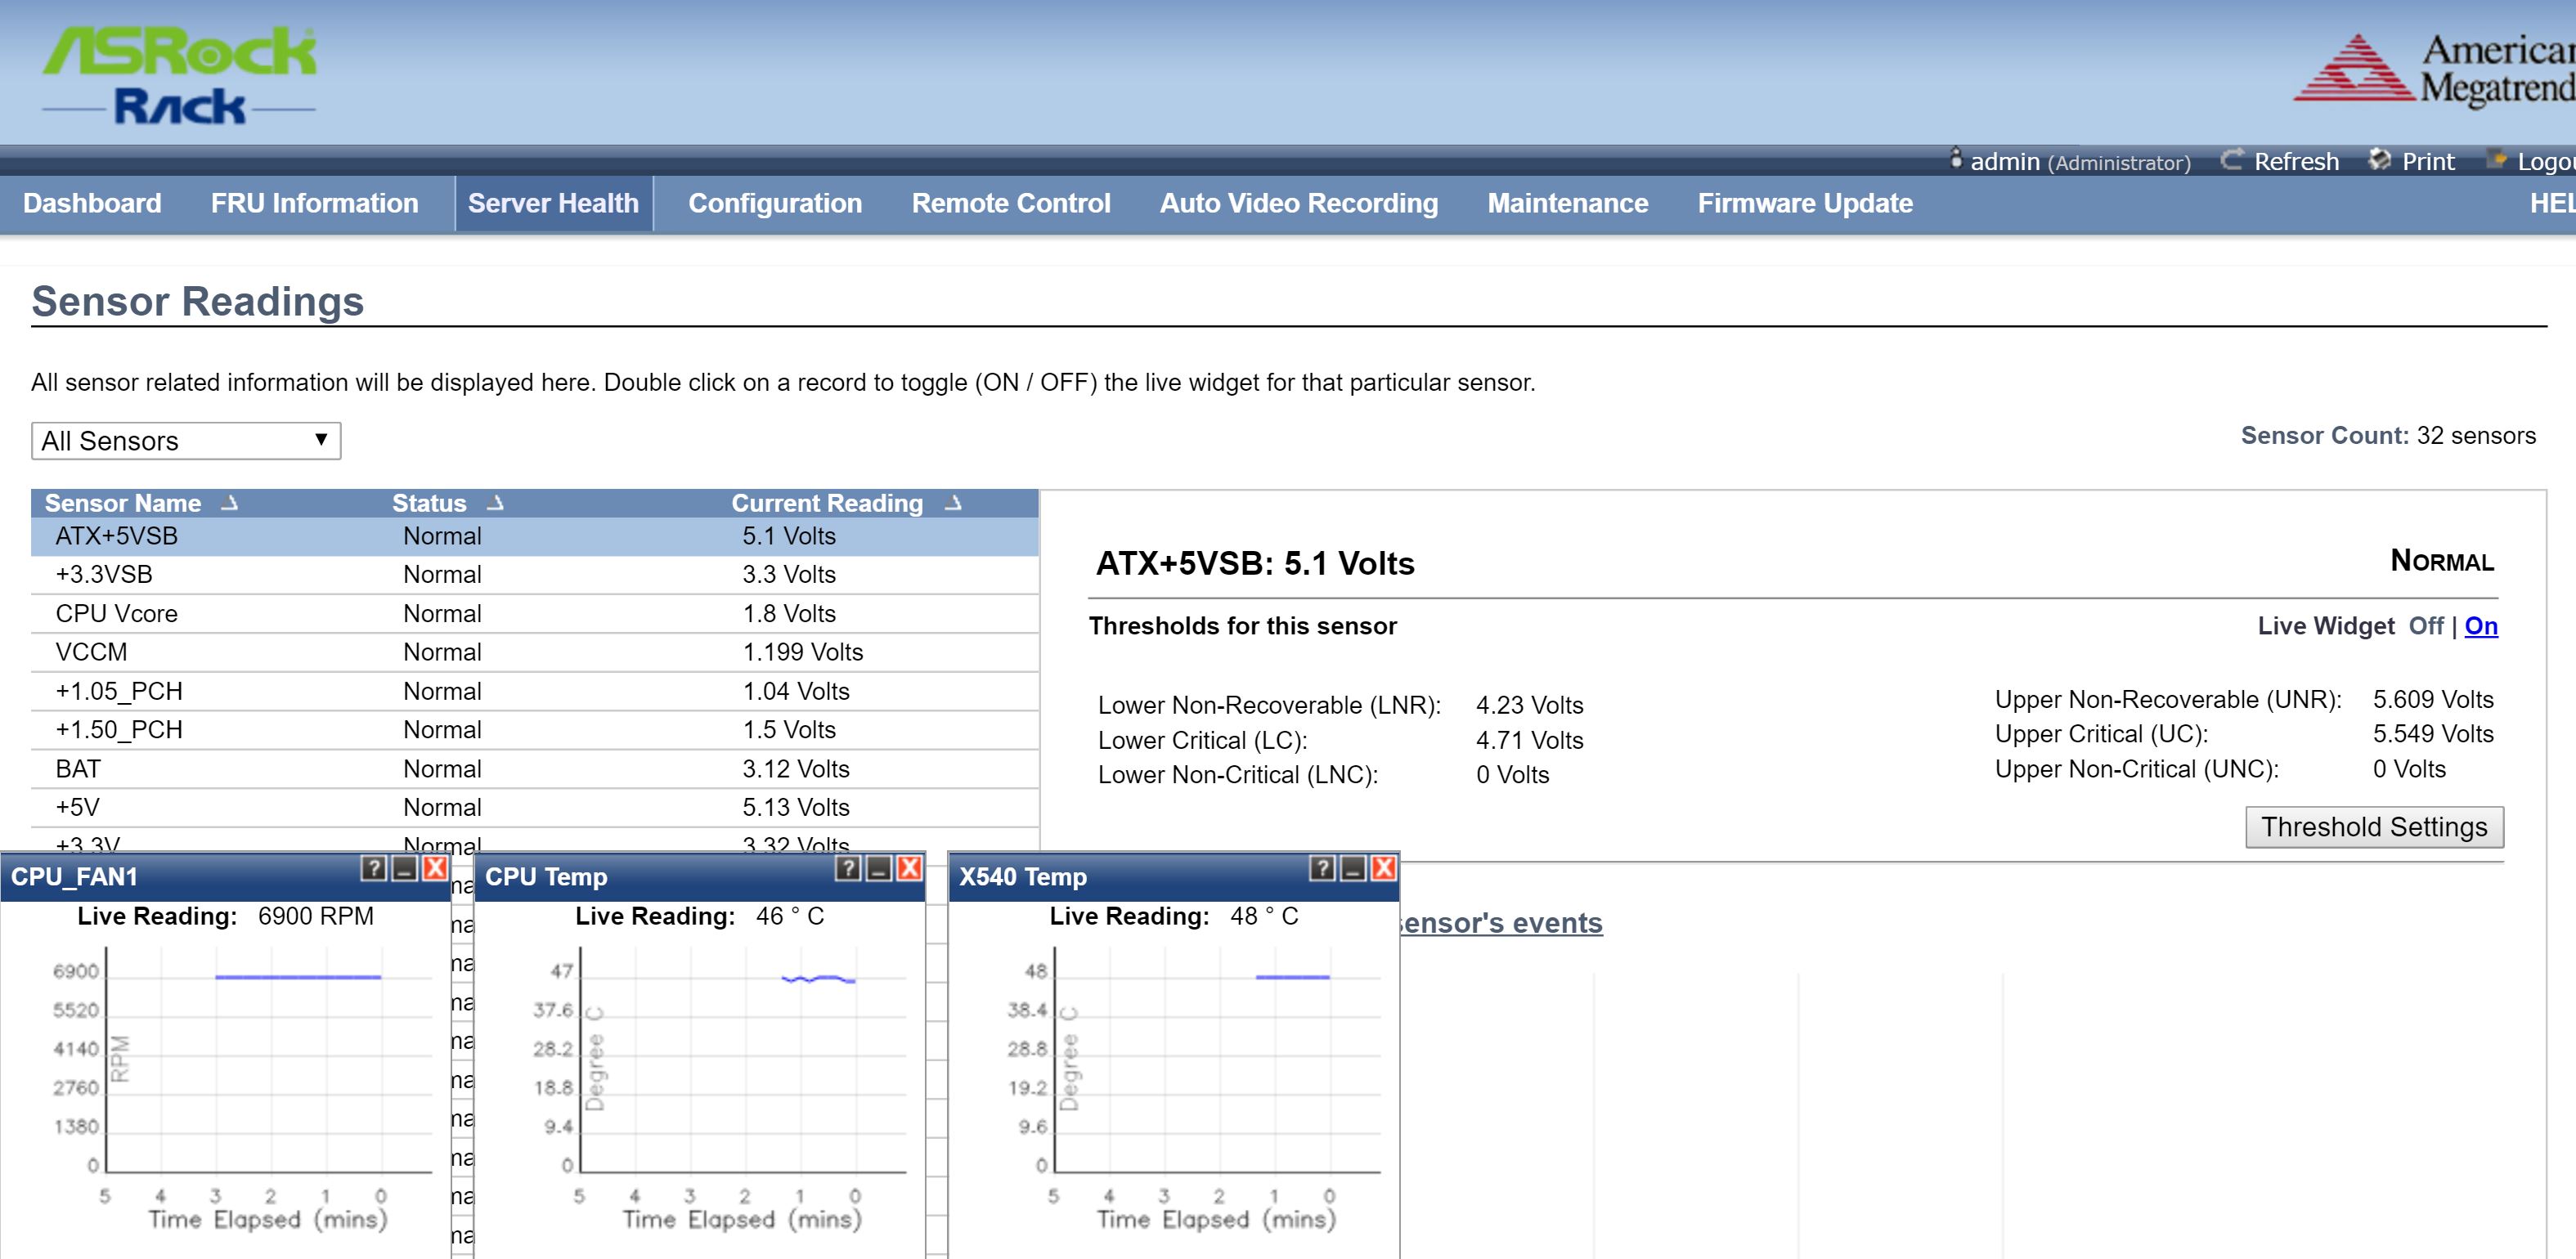Open the Firmware Update menu

click(1804, 203)
